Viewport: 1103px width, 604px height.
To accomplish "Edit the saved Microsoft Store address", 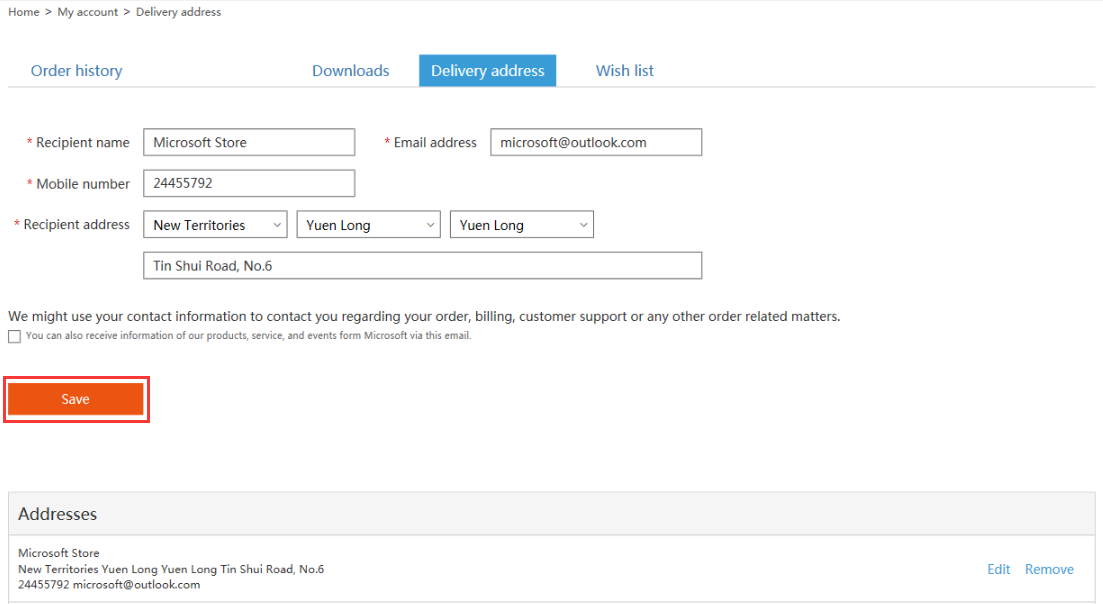I will coord(998,569).
